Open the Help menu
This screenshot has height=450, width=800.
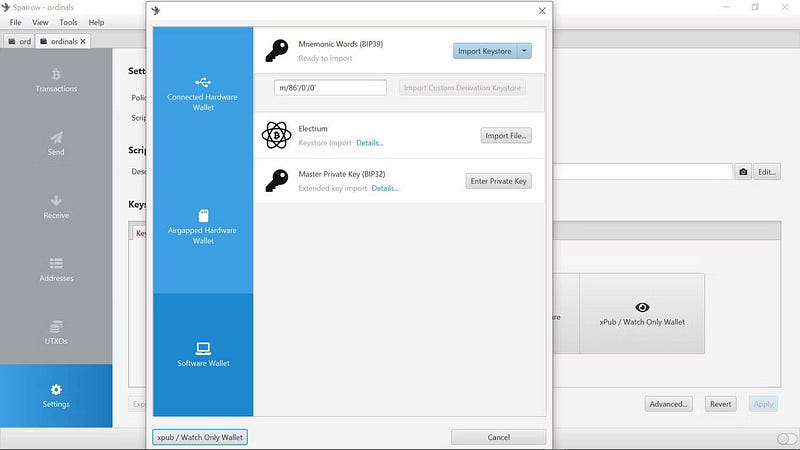click(x=96, y=22)
